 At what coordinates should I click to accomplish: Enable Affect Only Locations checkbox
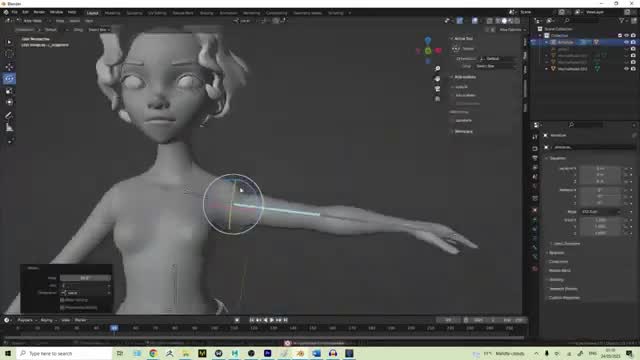coord(453,120)
